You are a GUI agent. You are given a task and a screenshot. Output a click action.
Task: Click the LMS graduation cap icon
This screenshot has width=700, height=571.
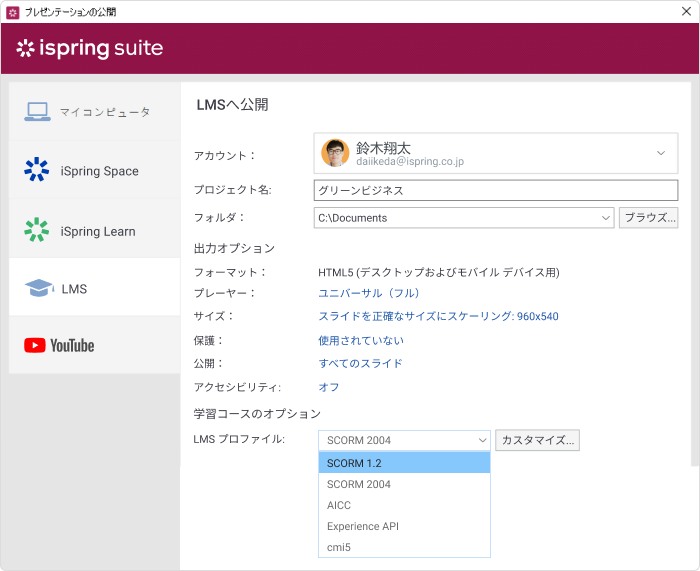pos(39,288)
